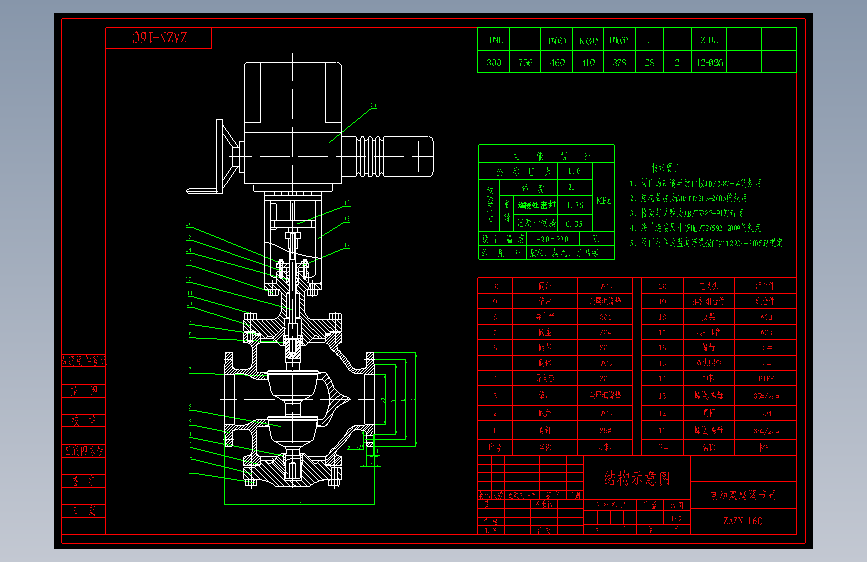867x562 pixels.
Task: Click the "110" cell in the dimension table
Action: coord(588,62)
